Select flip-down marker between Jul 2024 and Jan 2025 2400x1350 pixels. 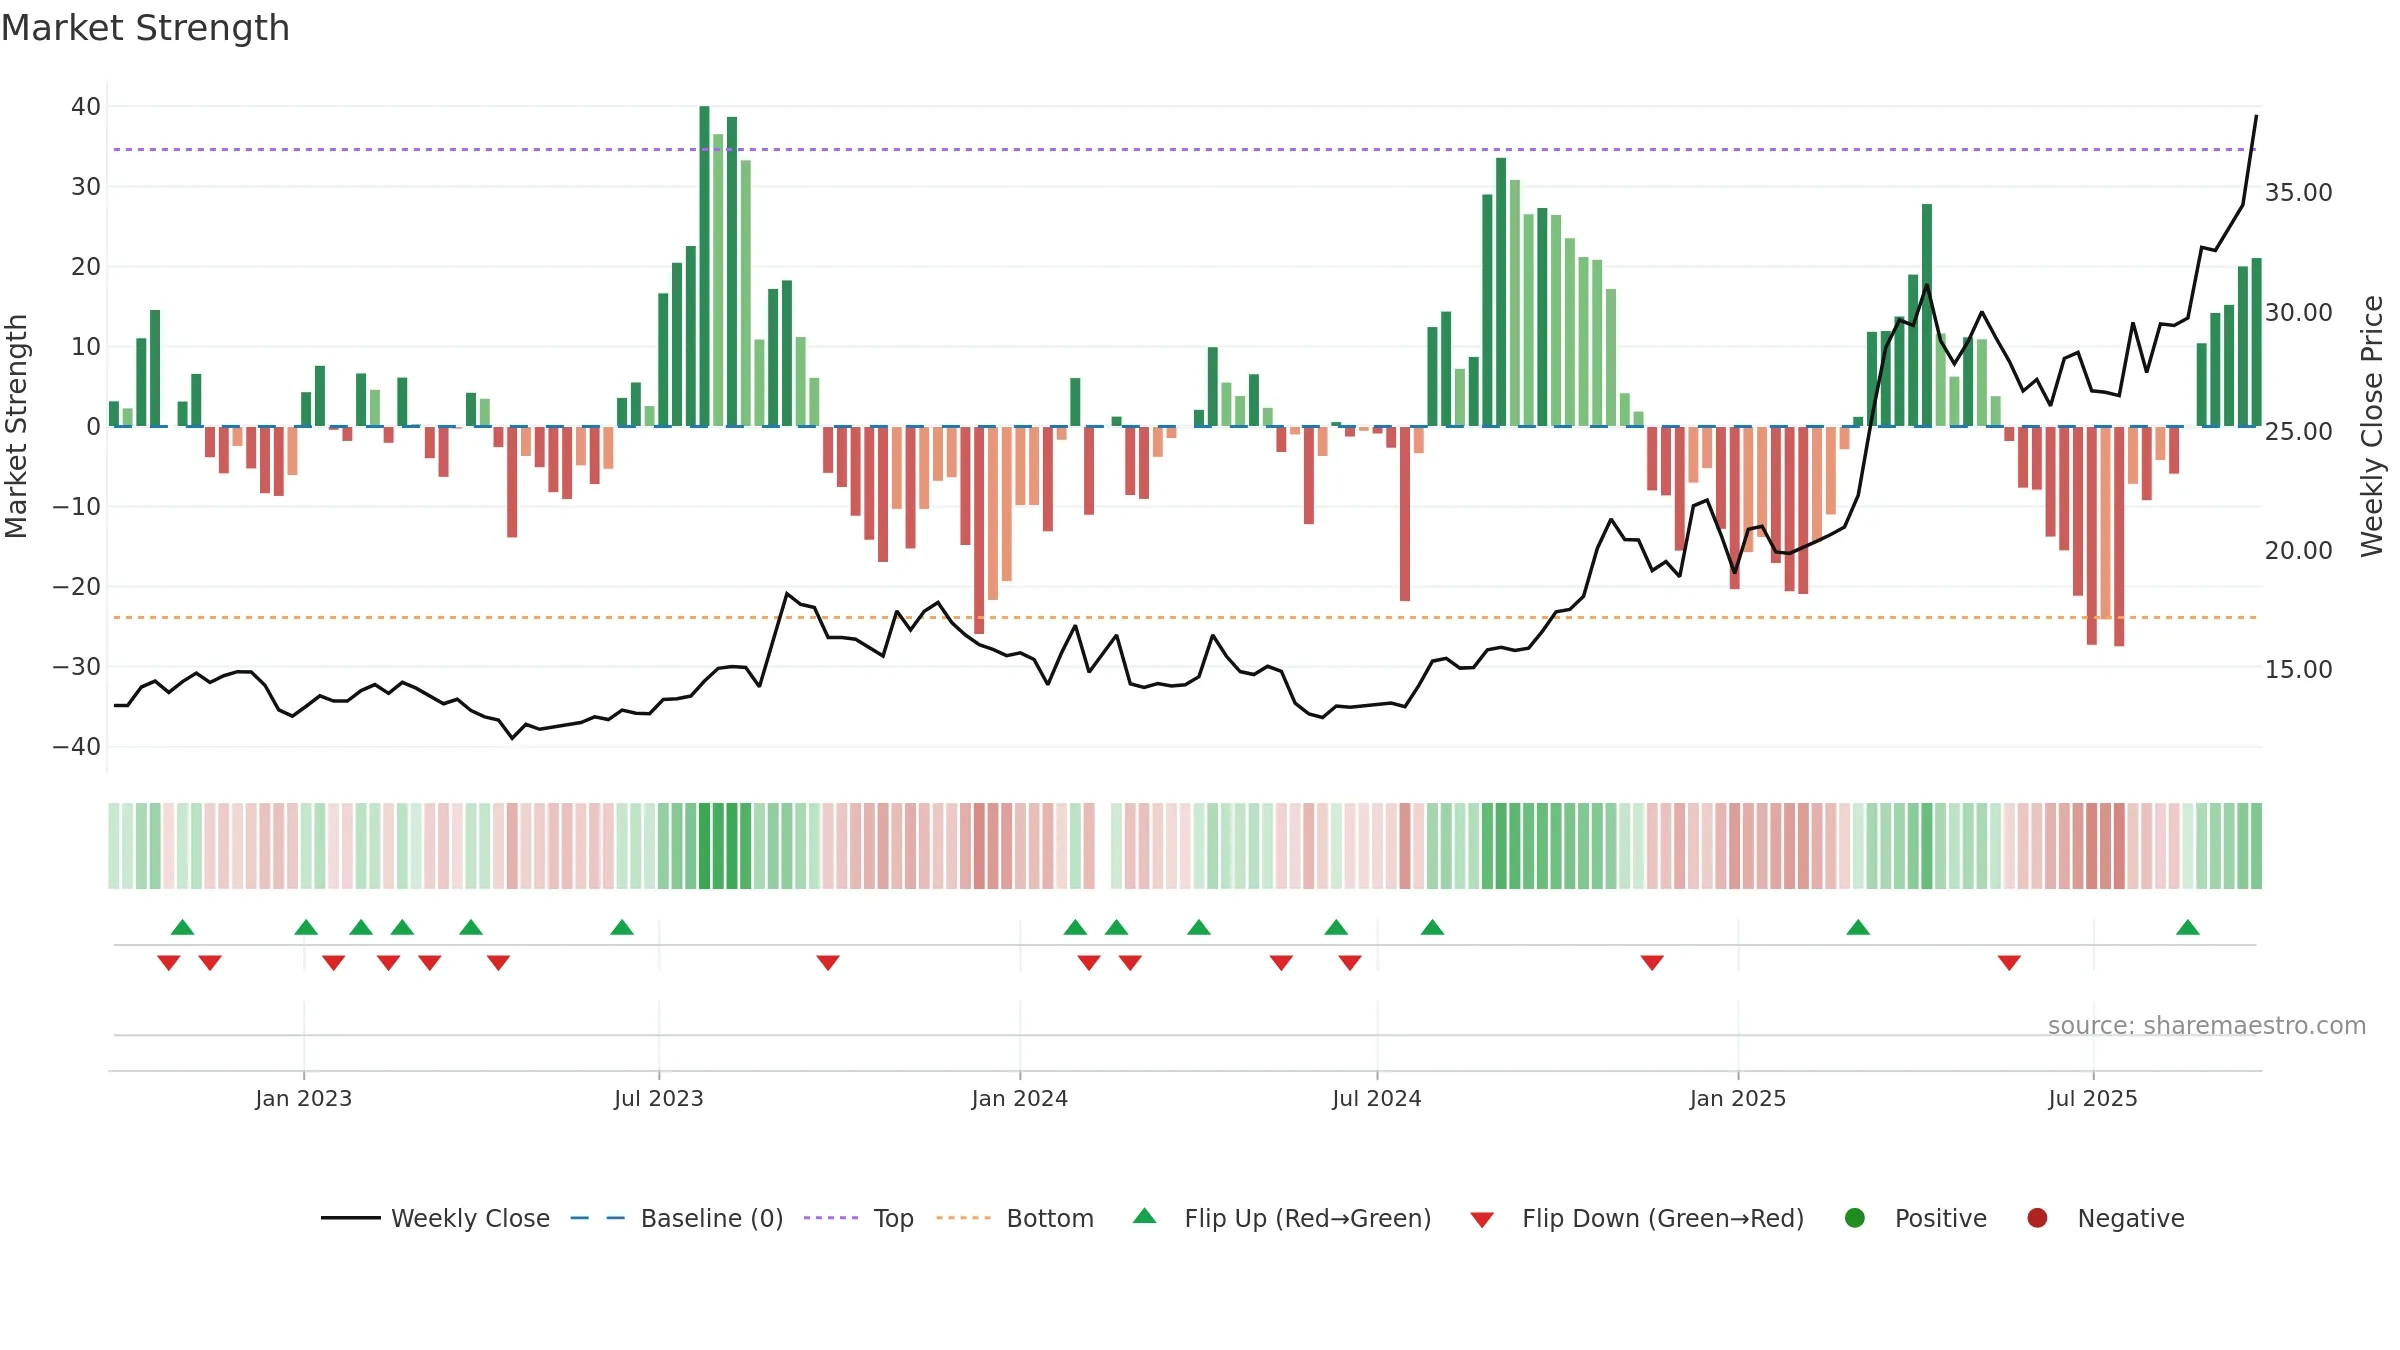coord(1652,962)
